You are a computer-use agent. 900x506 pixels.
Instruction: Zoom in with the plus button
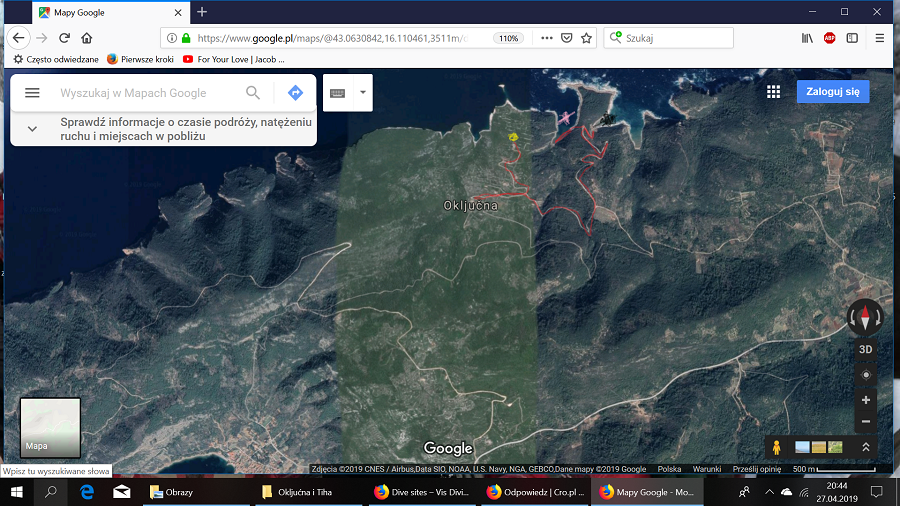[x=866, y=400]
